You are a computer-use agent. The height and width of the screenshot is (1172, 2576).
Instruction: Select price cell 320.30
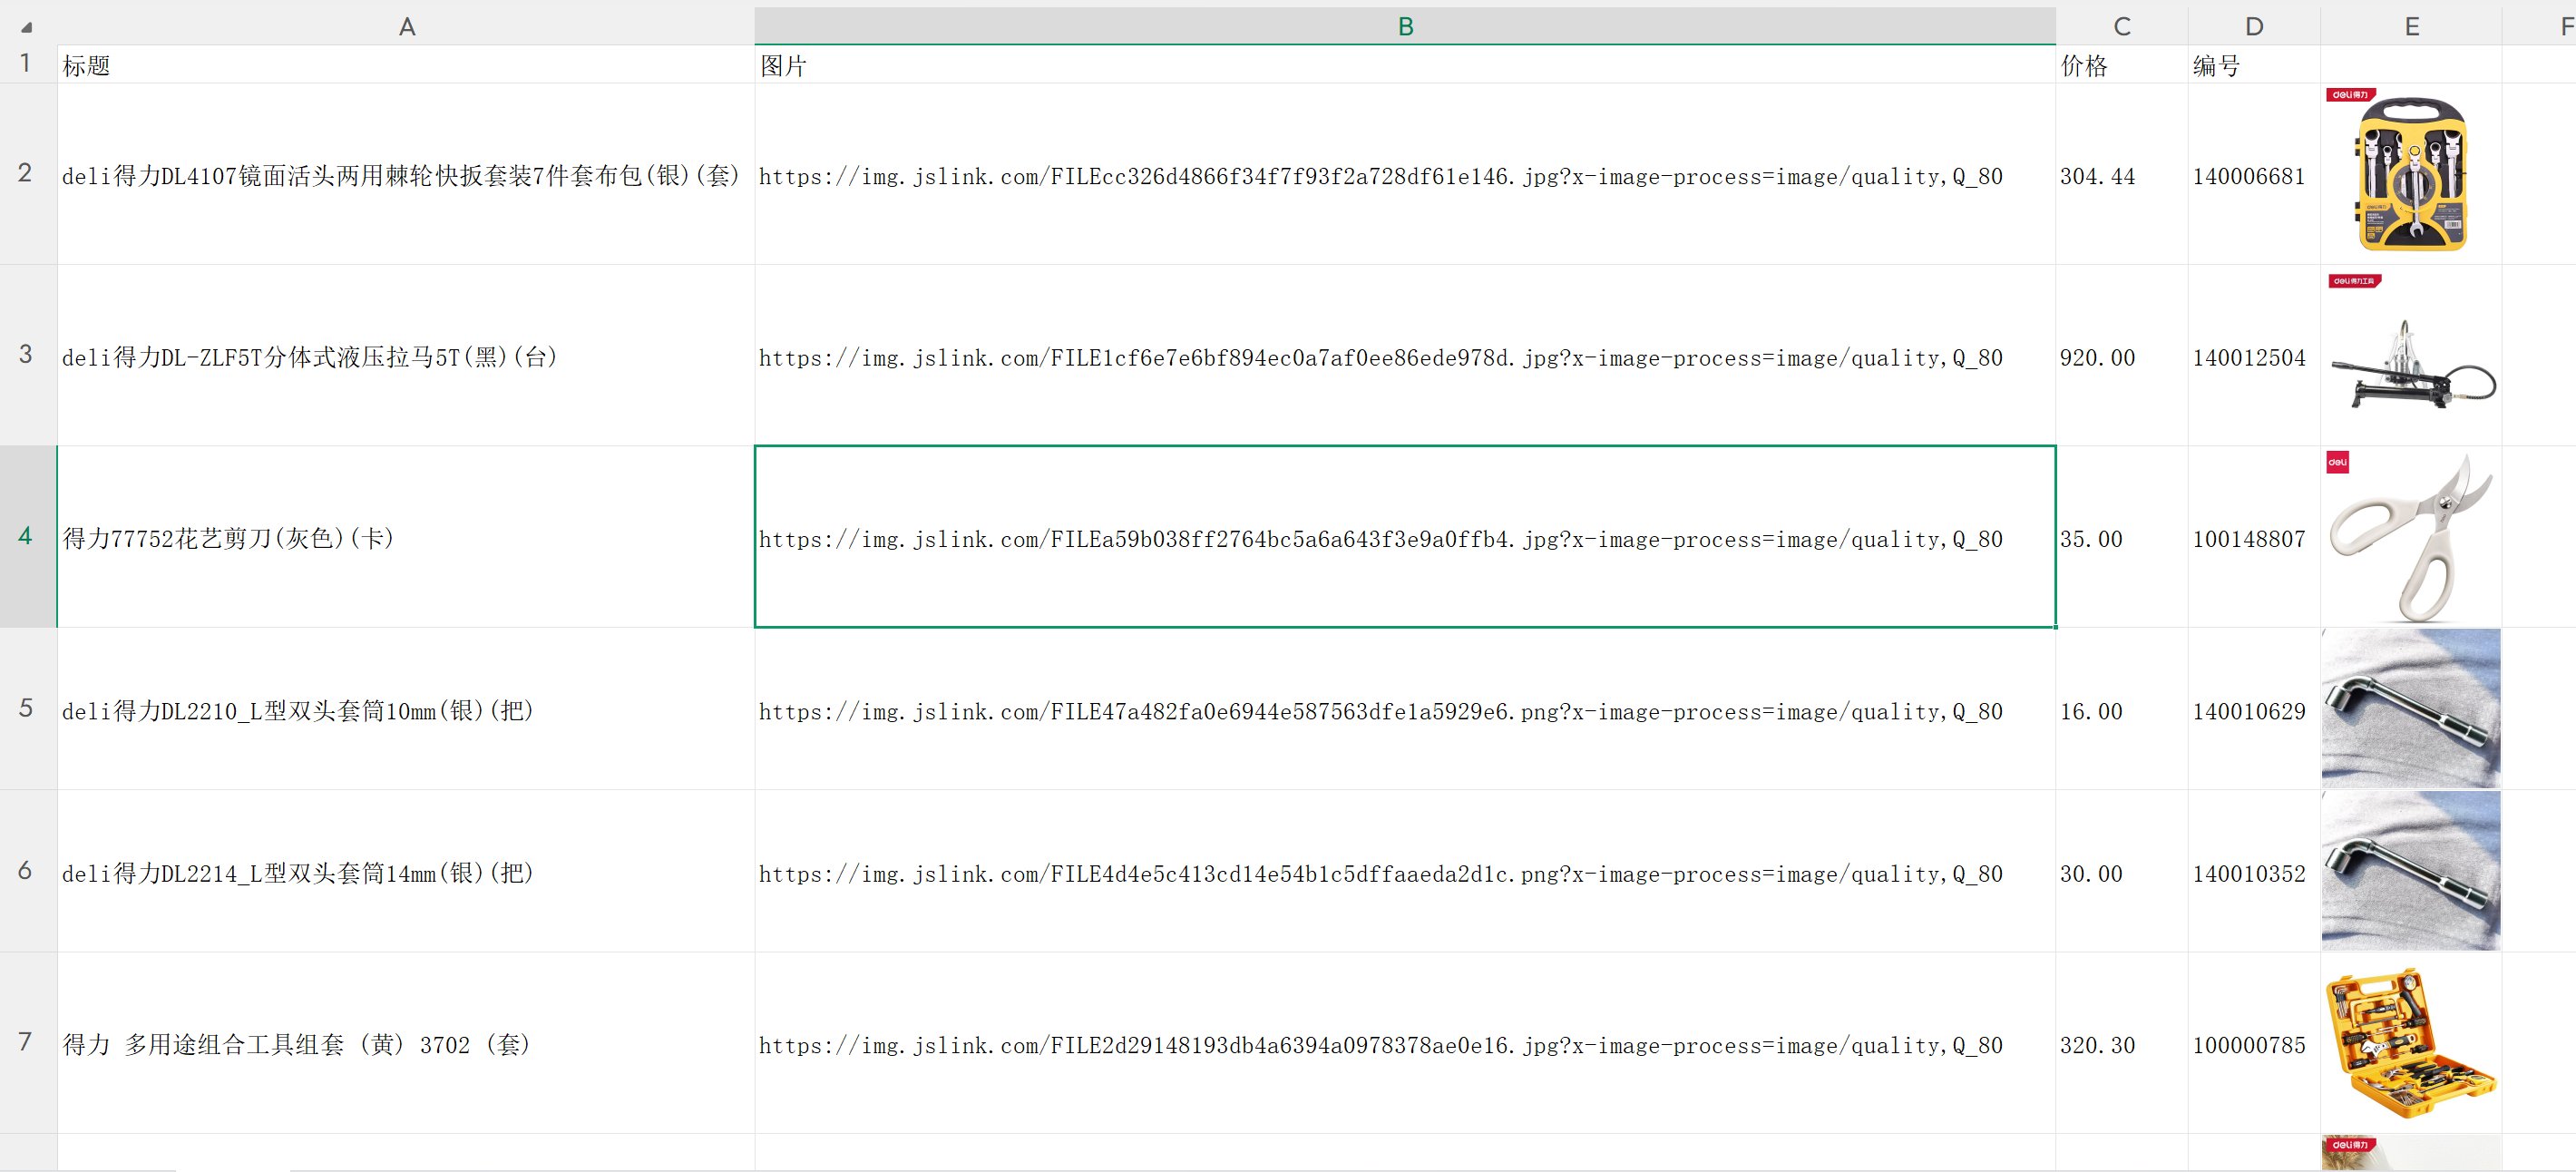tap(2121, 1044)
